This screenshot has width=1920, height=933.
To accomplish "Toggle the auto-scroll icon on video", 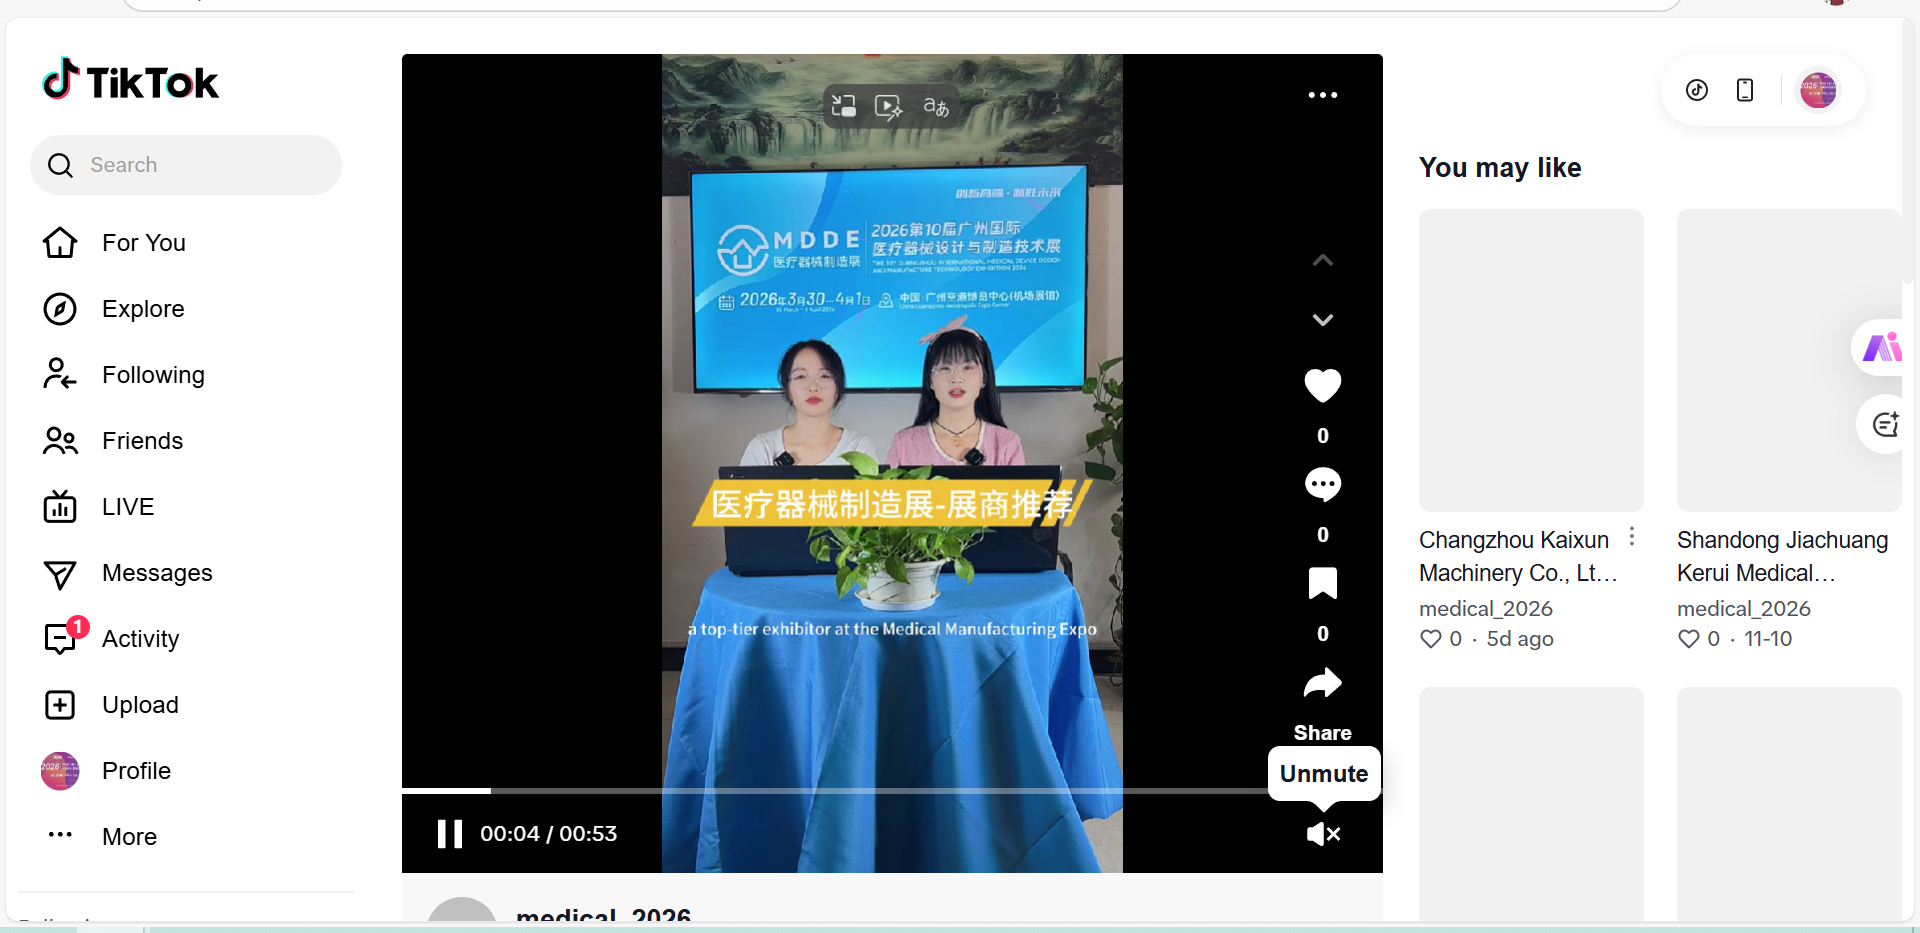I will pyautogui.click(x=888, y=107).
